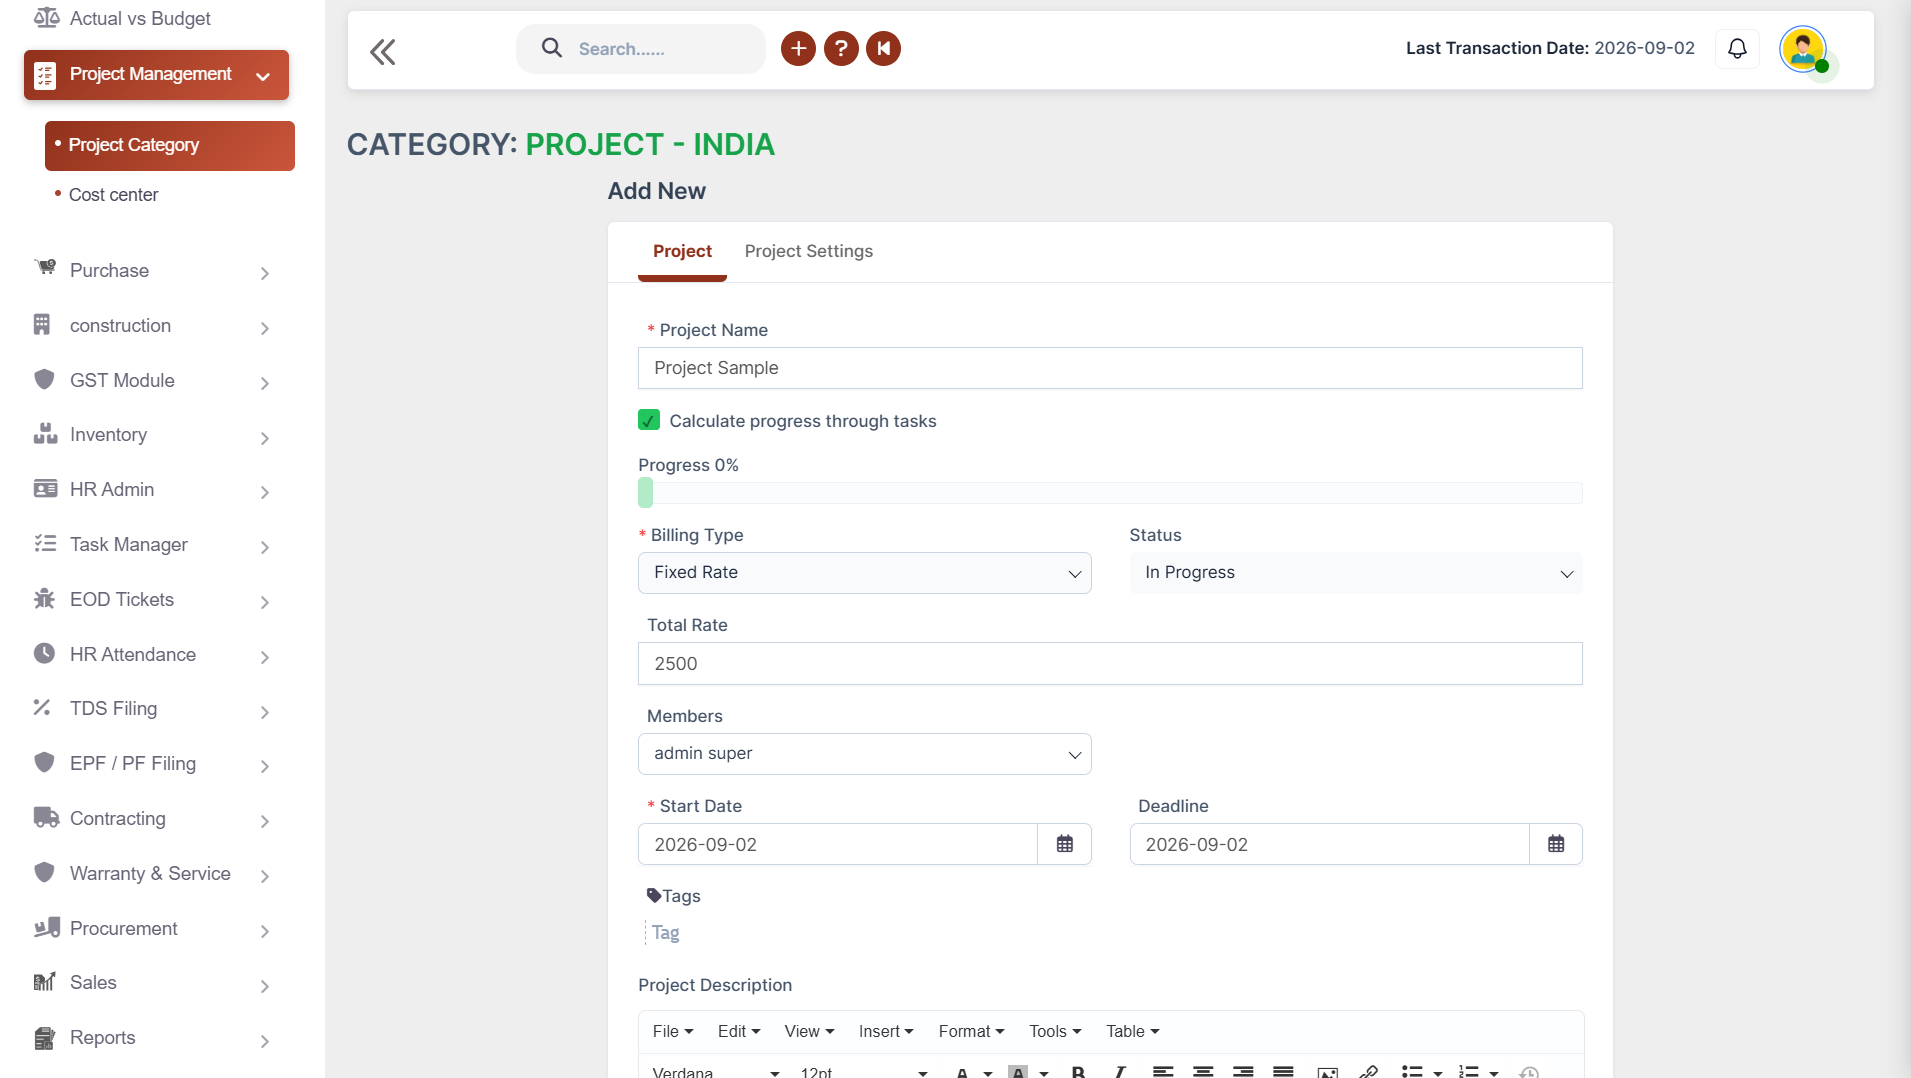Open the question mark help icon
Screen dimensions: 1911x1078
pos(841,48)
